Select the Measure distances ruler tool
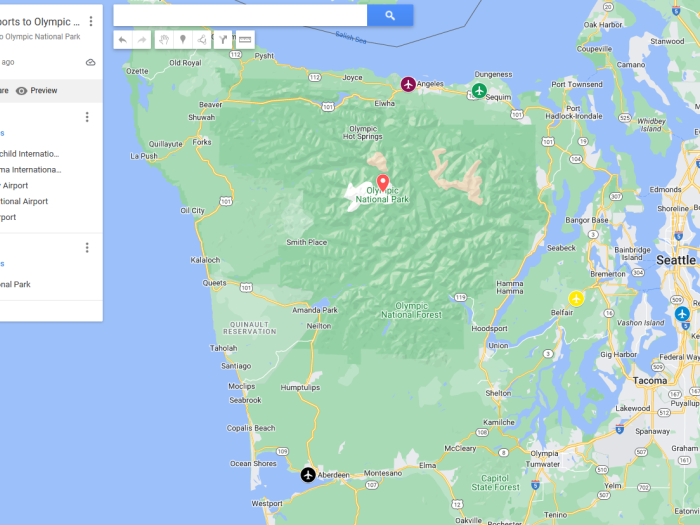700x525 pixels. [245, 40]
